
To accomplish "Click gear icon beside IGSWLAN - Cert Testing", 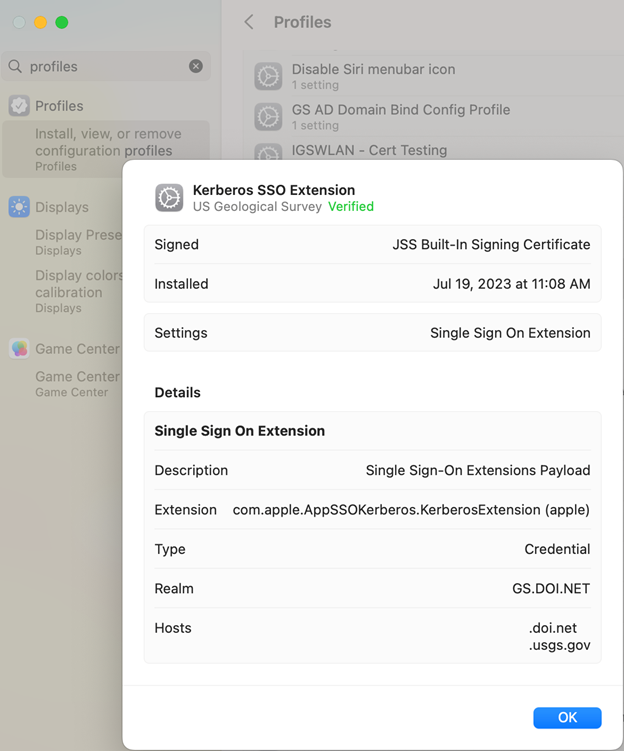I will pyautogui.click(x=268, y=152).
